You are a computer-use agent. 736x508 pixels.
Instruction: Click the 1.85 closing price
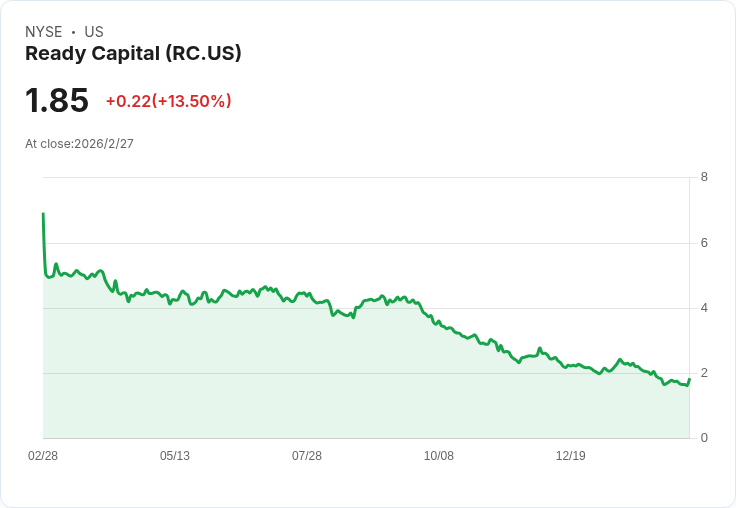(x=57, y=101)
